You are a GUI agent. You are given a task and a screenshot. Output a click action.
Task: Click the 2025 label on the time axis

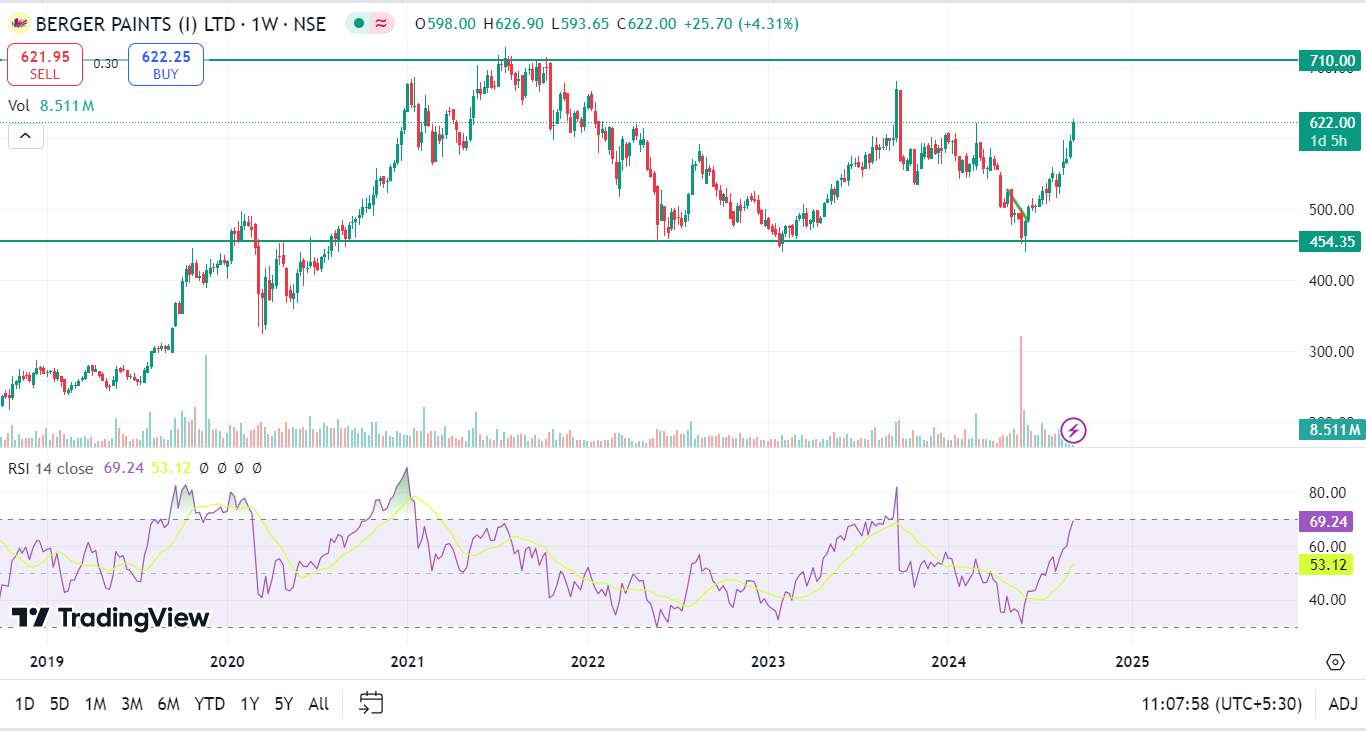pyautogui.click(x=1132, y=661)
